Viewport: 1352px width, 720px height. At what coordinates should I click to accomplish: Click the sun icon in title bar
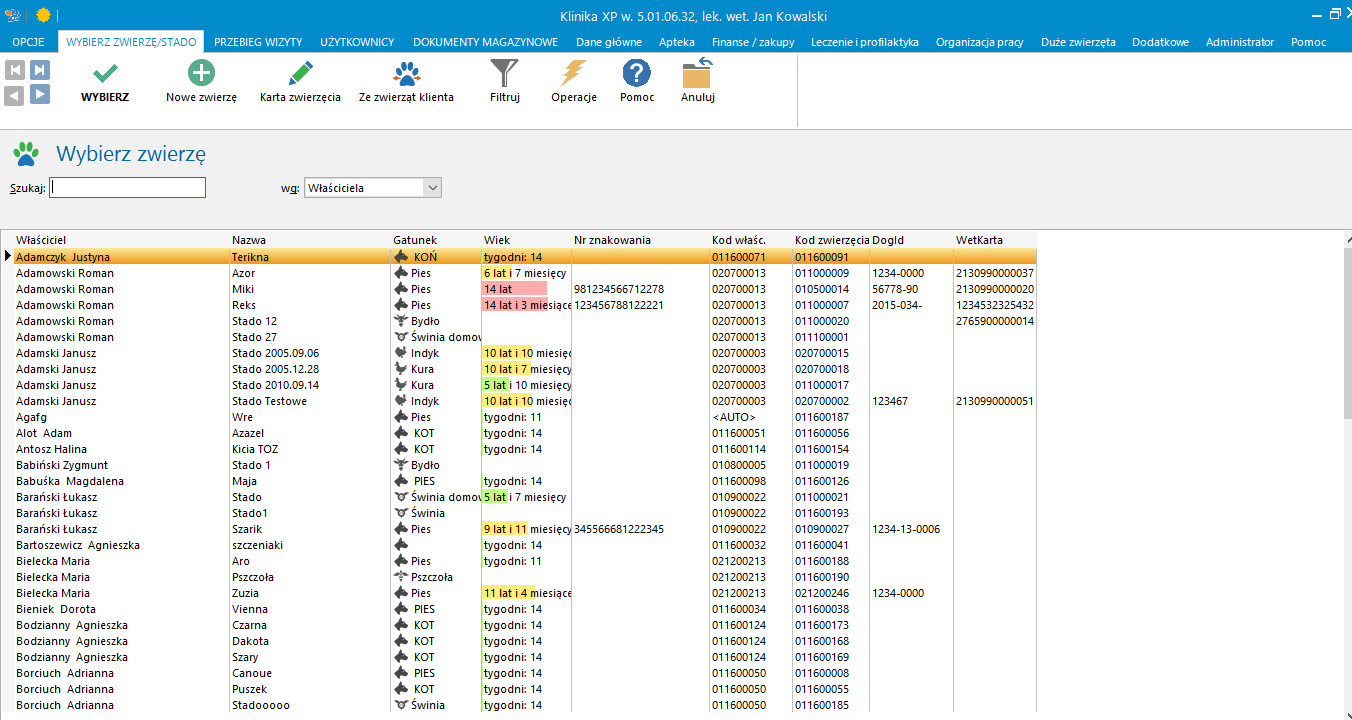[43, 15]
